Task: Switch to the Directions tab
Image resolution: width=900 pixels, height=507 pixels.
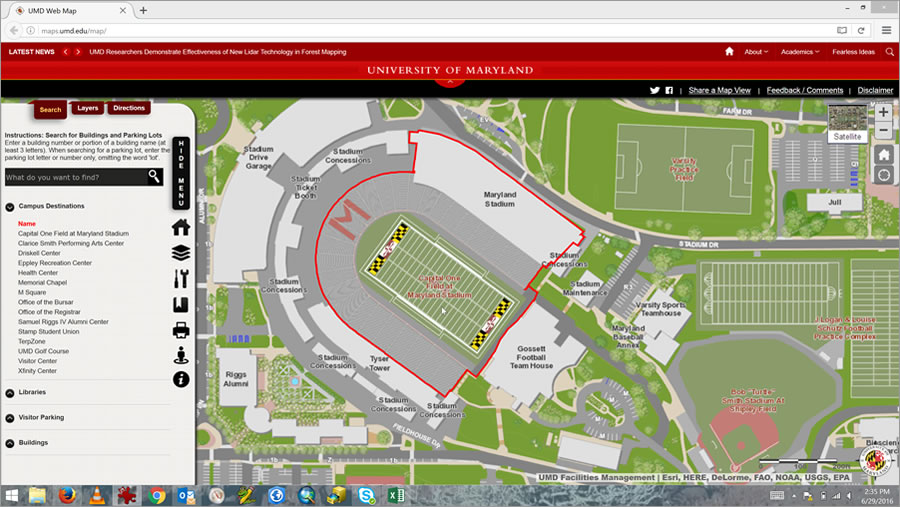Action: point(129,108)
